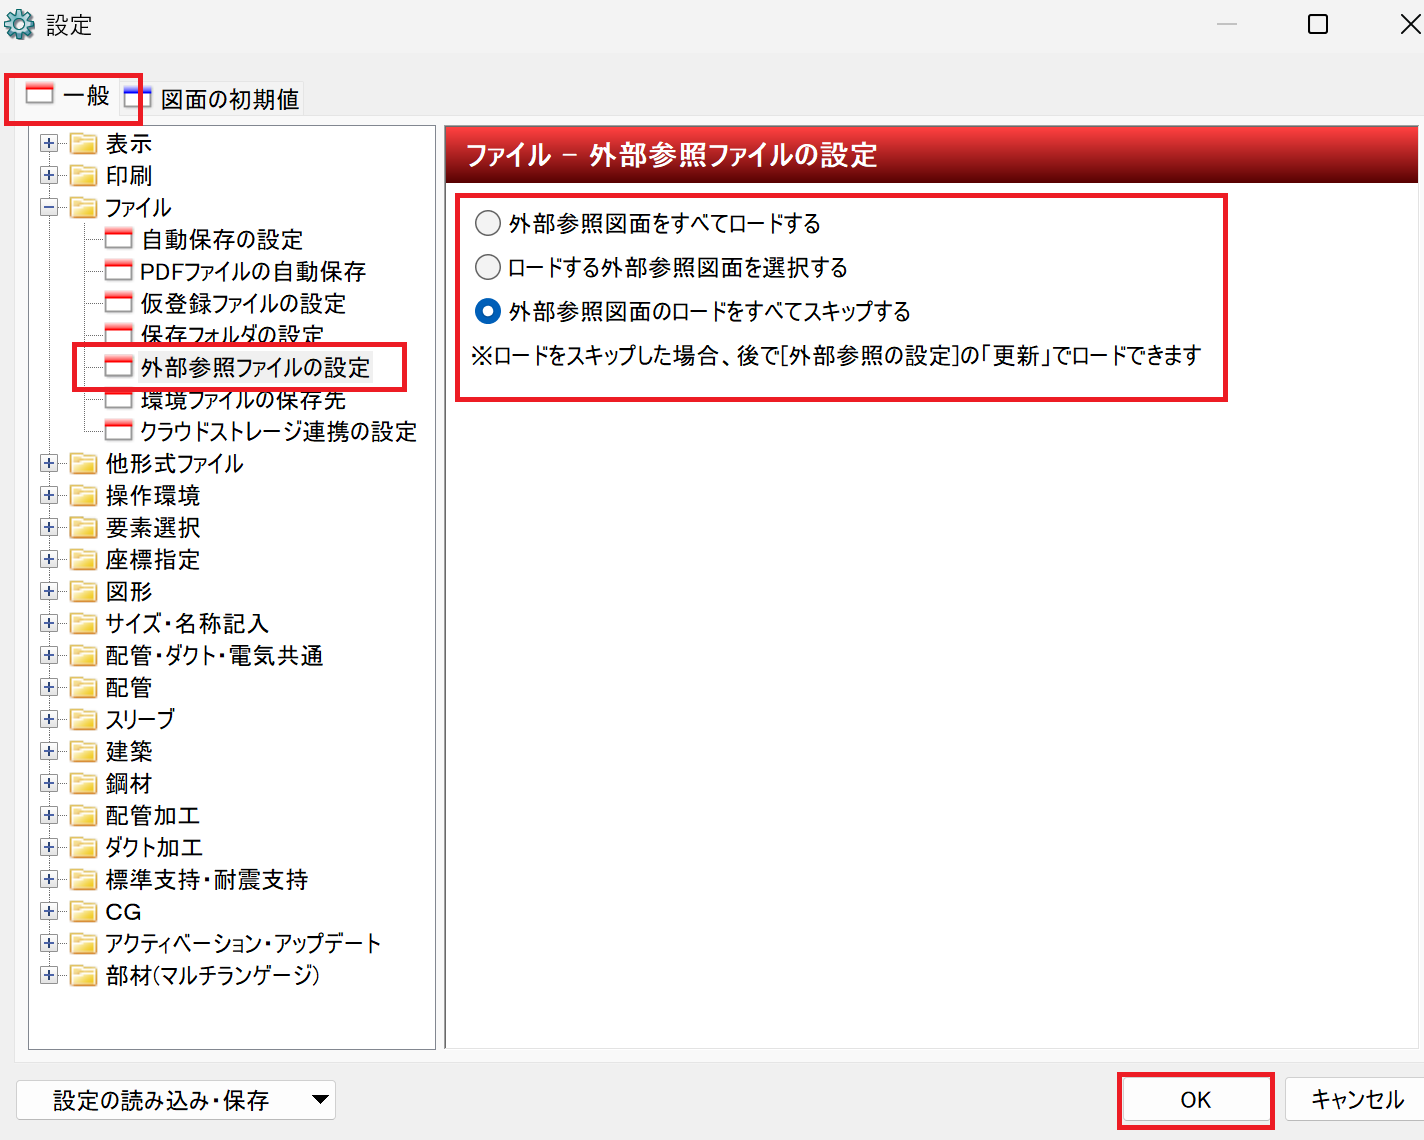Viewport: 1424px width, 1140px height.
Task: Click the 自動保存の設定 page icon
Action: coord(118,239)
